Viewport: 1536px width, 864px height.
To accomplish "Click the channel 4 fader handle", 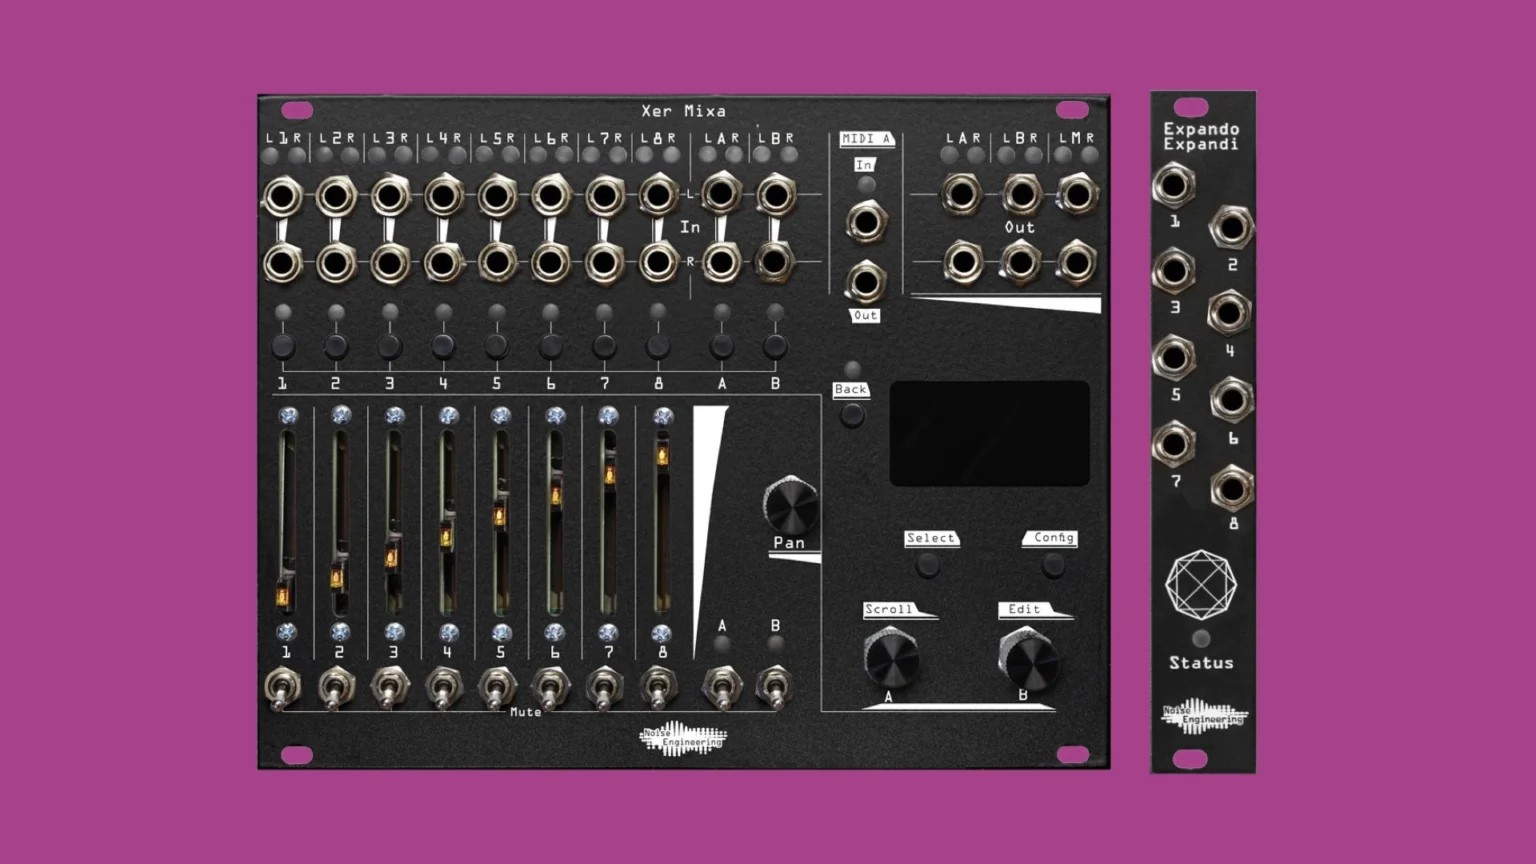I will (446, 538).
